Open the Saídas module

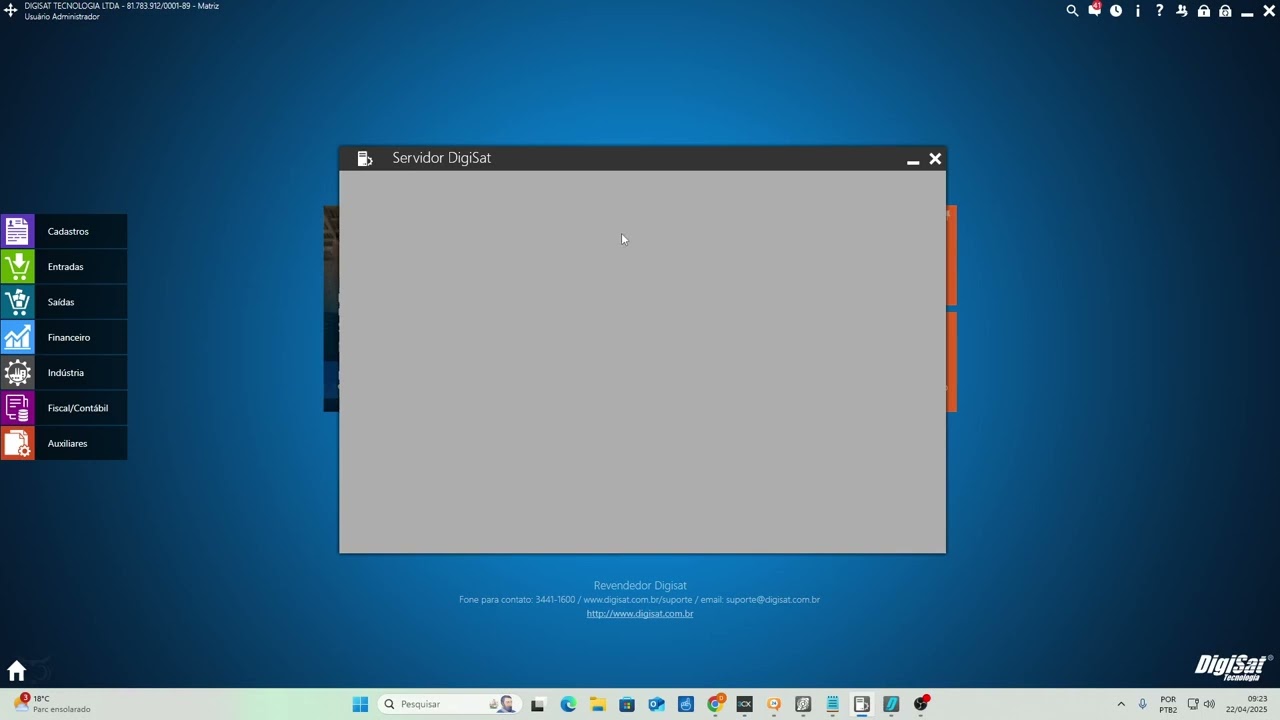click(x=64, y=302)
